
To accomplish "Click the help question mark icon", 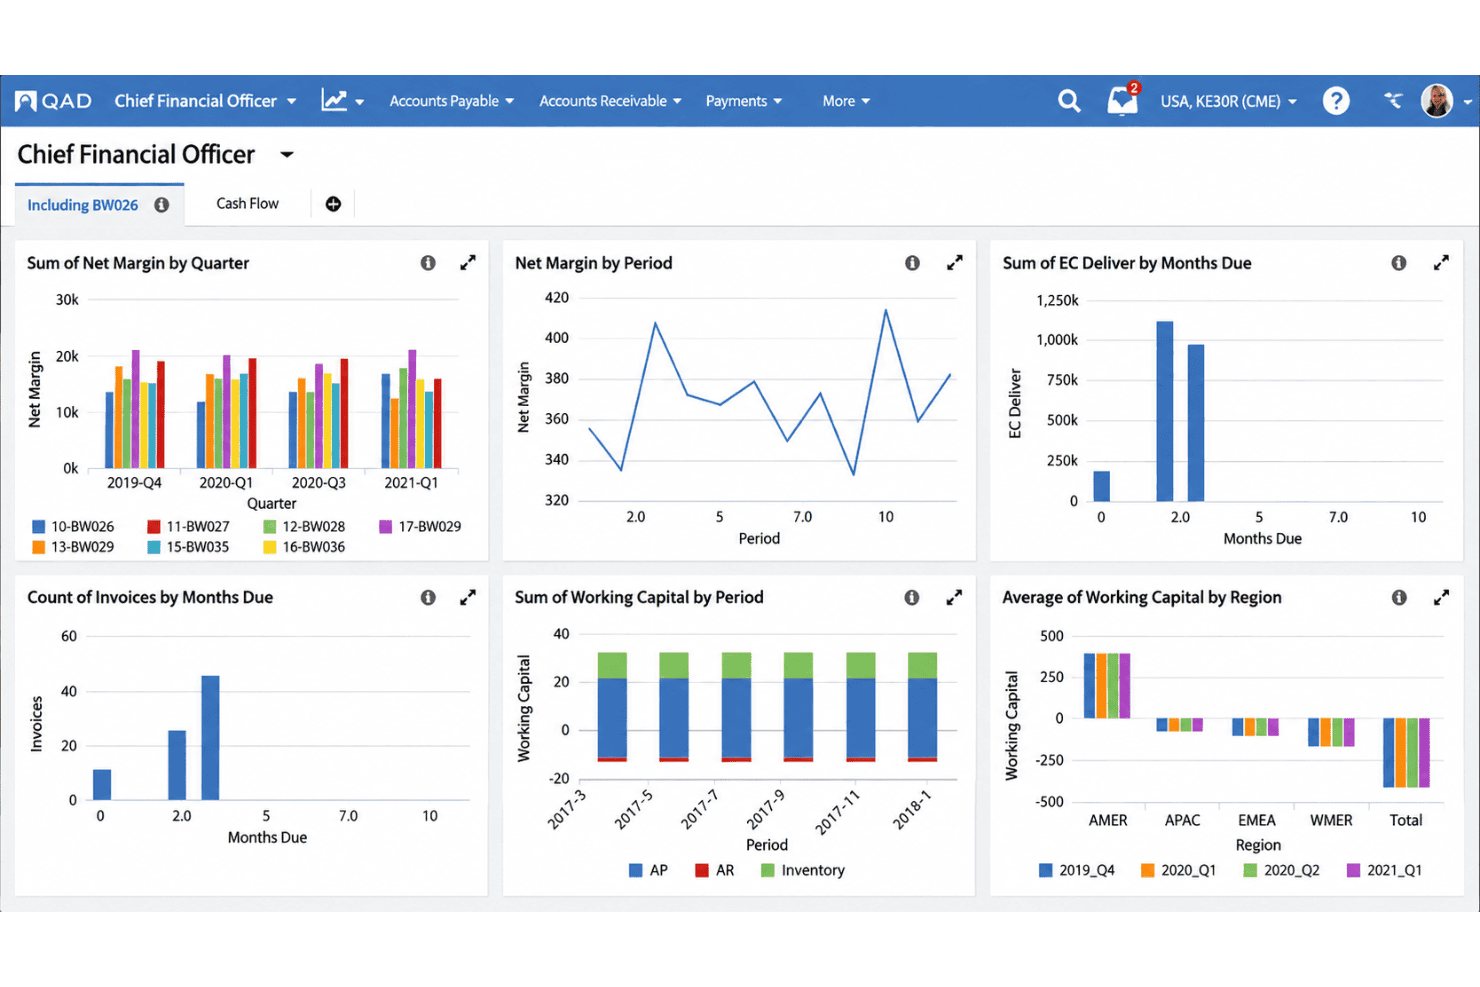I will click(1336, 101).
